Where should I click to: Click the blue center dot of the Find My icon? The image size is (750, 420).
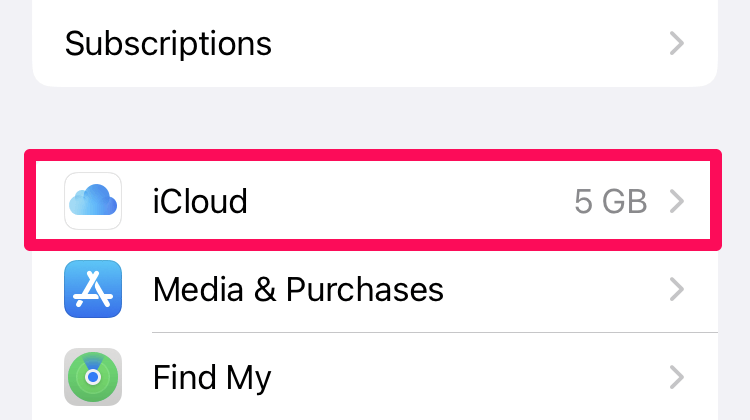tap(93, 377)
